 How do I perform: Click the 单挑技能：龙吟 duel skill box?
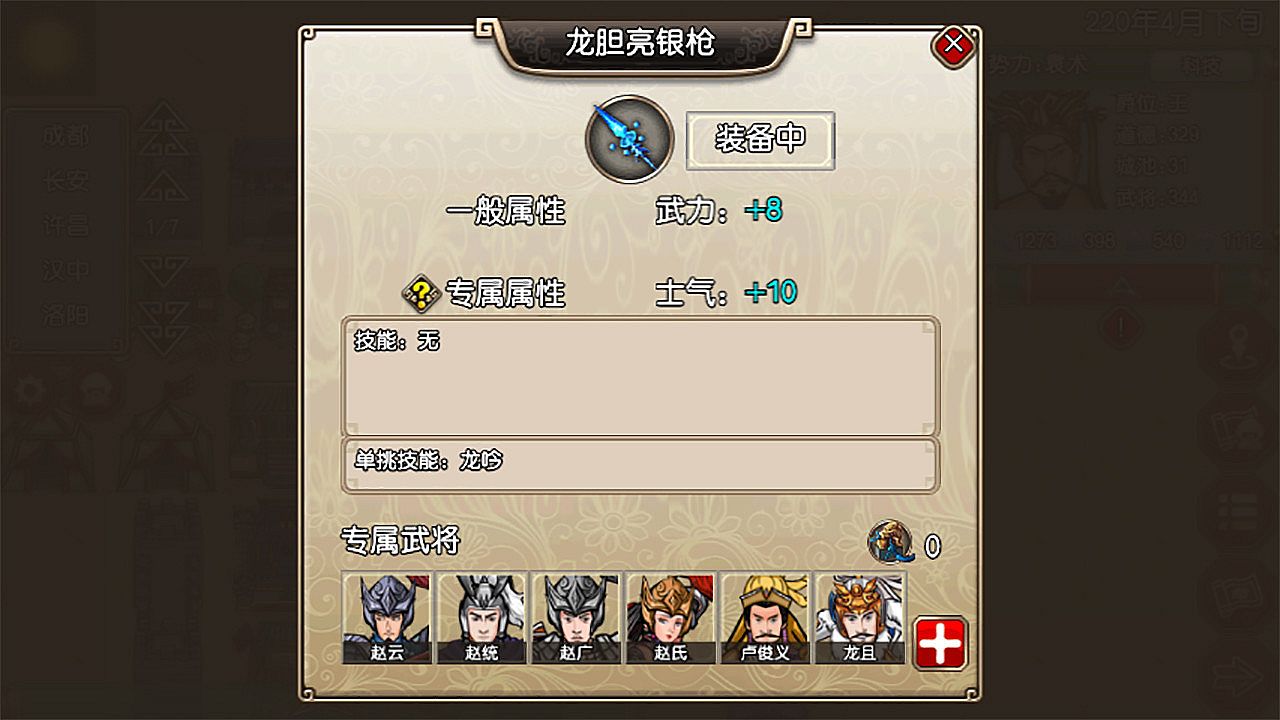click(640, 465)
